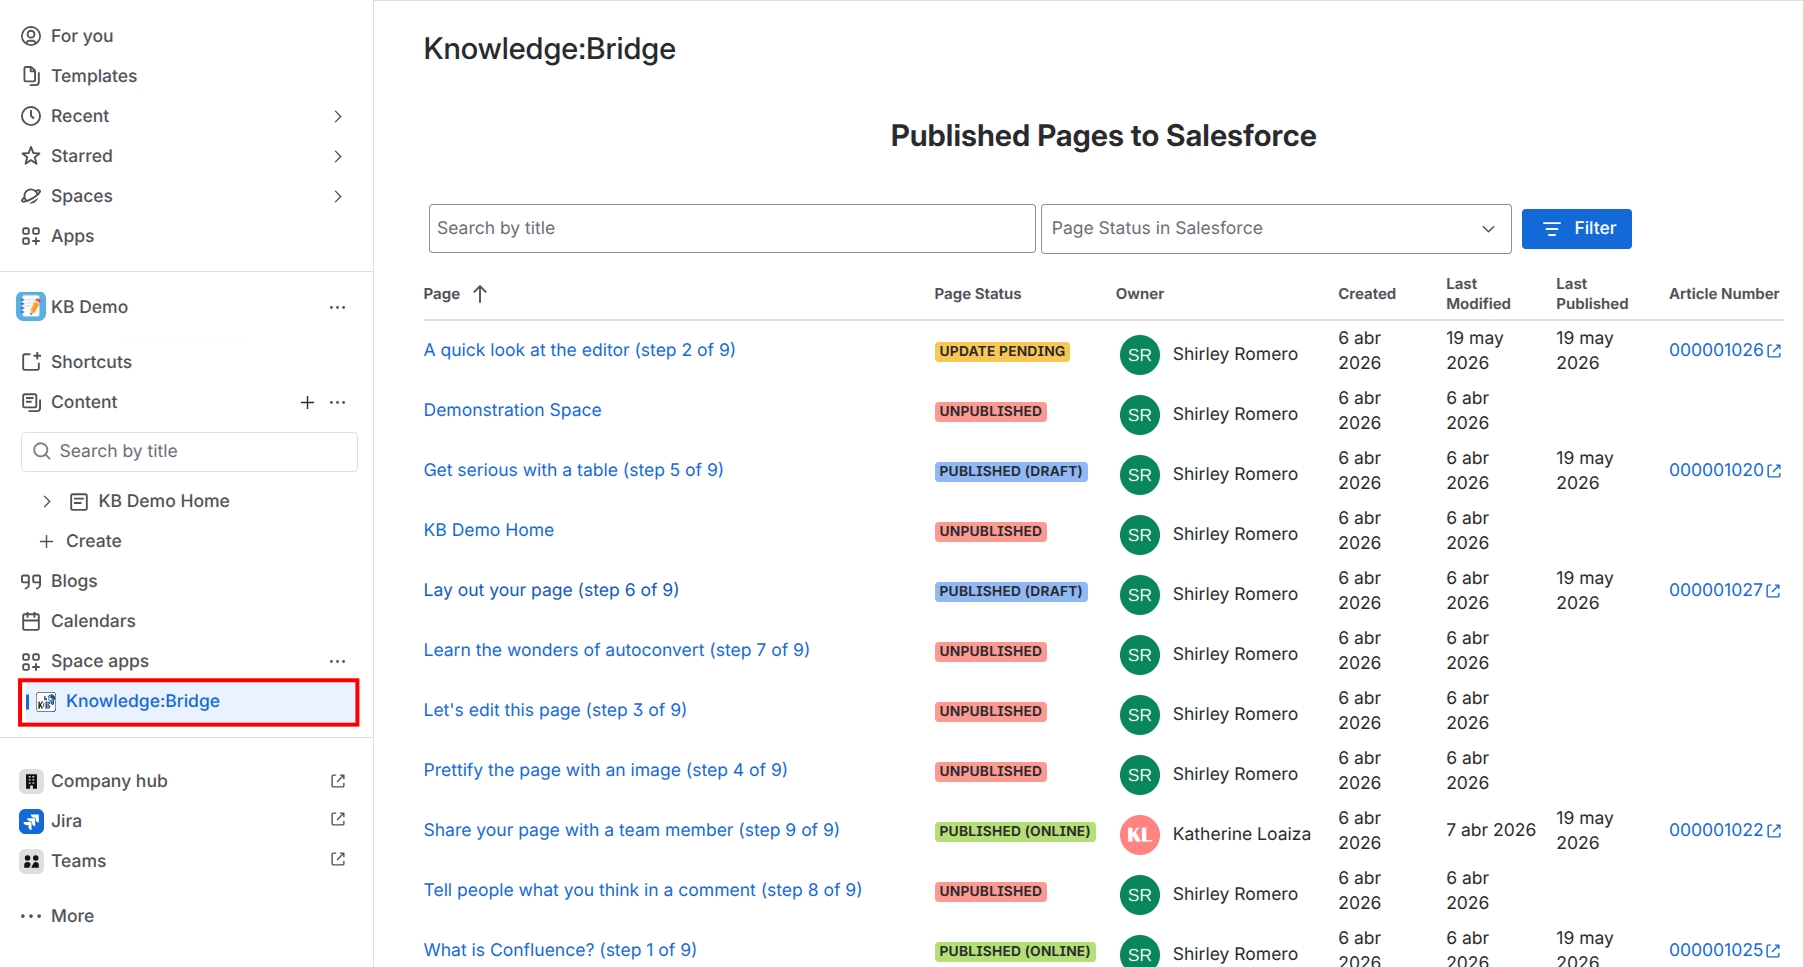This screenshot has height=967, width=1803.
Task: Open the For you section
Action: pos(82,36)
